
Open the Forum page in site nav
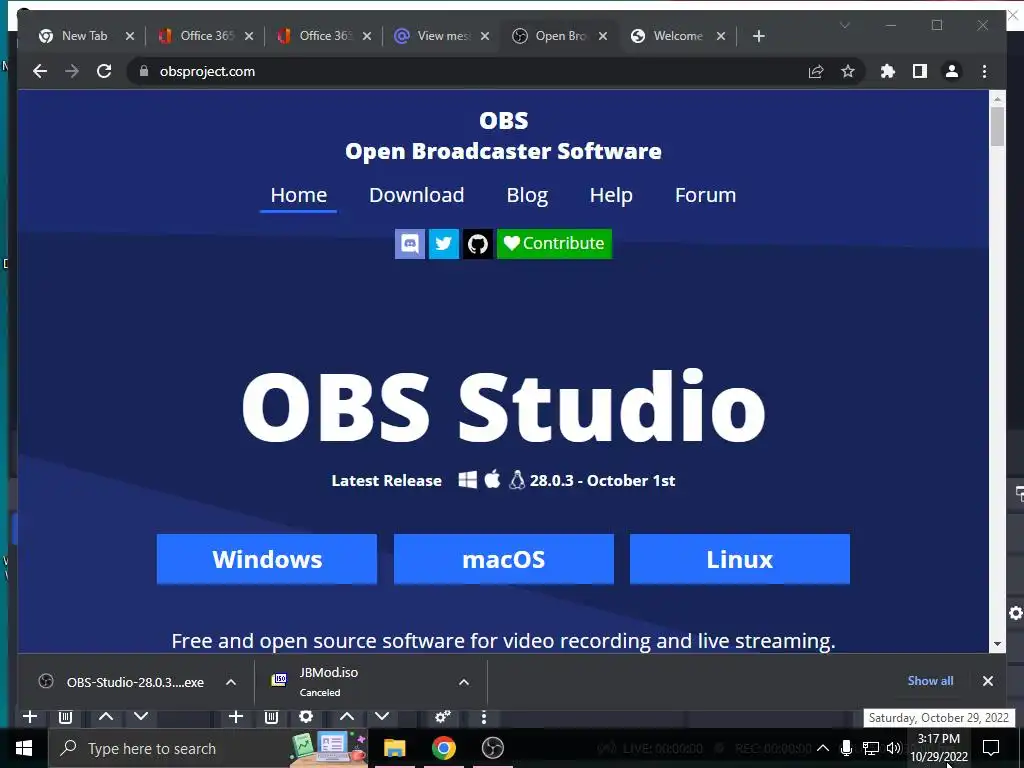tap(705, 195)
